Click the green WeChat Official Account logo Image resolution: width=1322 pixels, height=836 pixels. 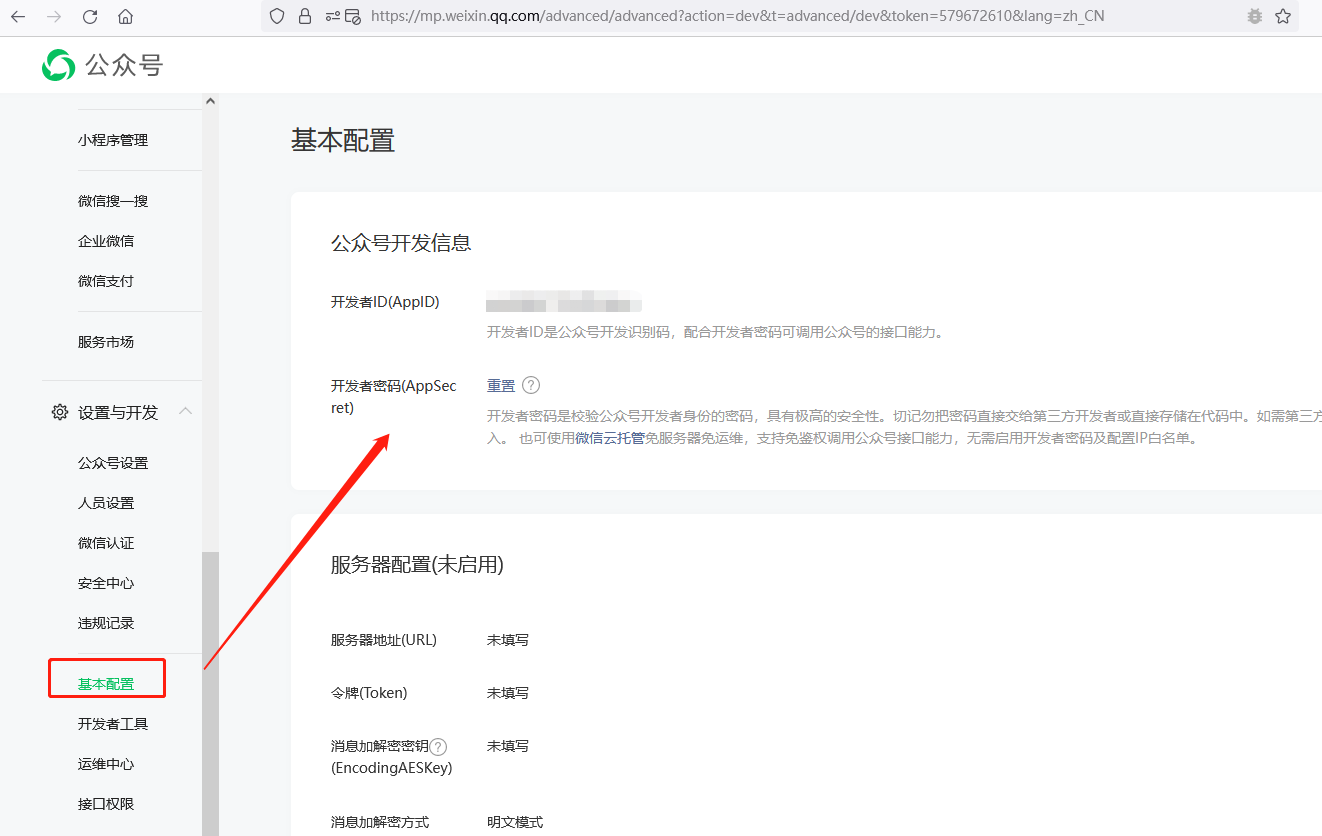(x=58, y=66)
